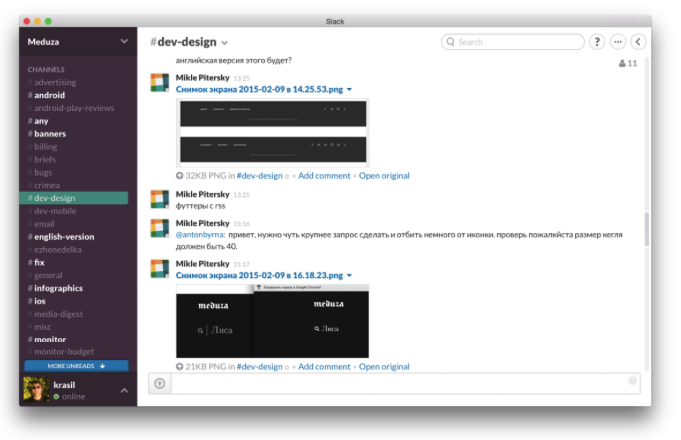Open the emoji picker in the message box
This screenshot has width=681, height=440.
coord(632,380)
